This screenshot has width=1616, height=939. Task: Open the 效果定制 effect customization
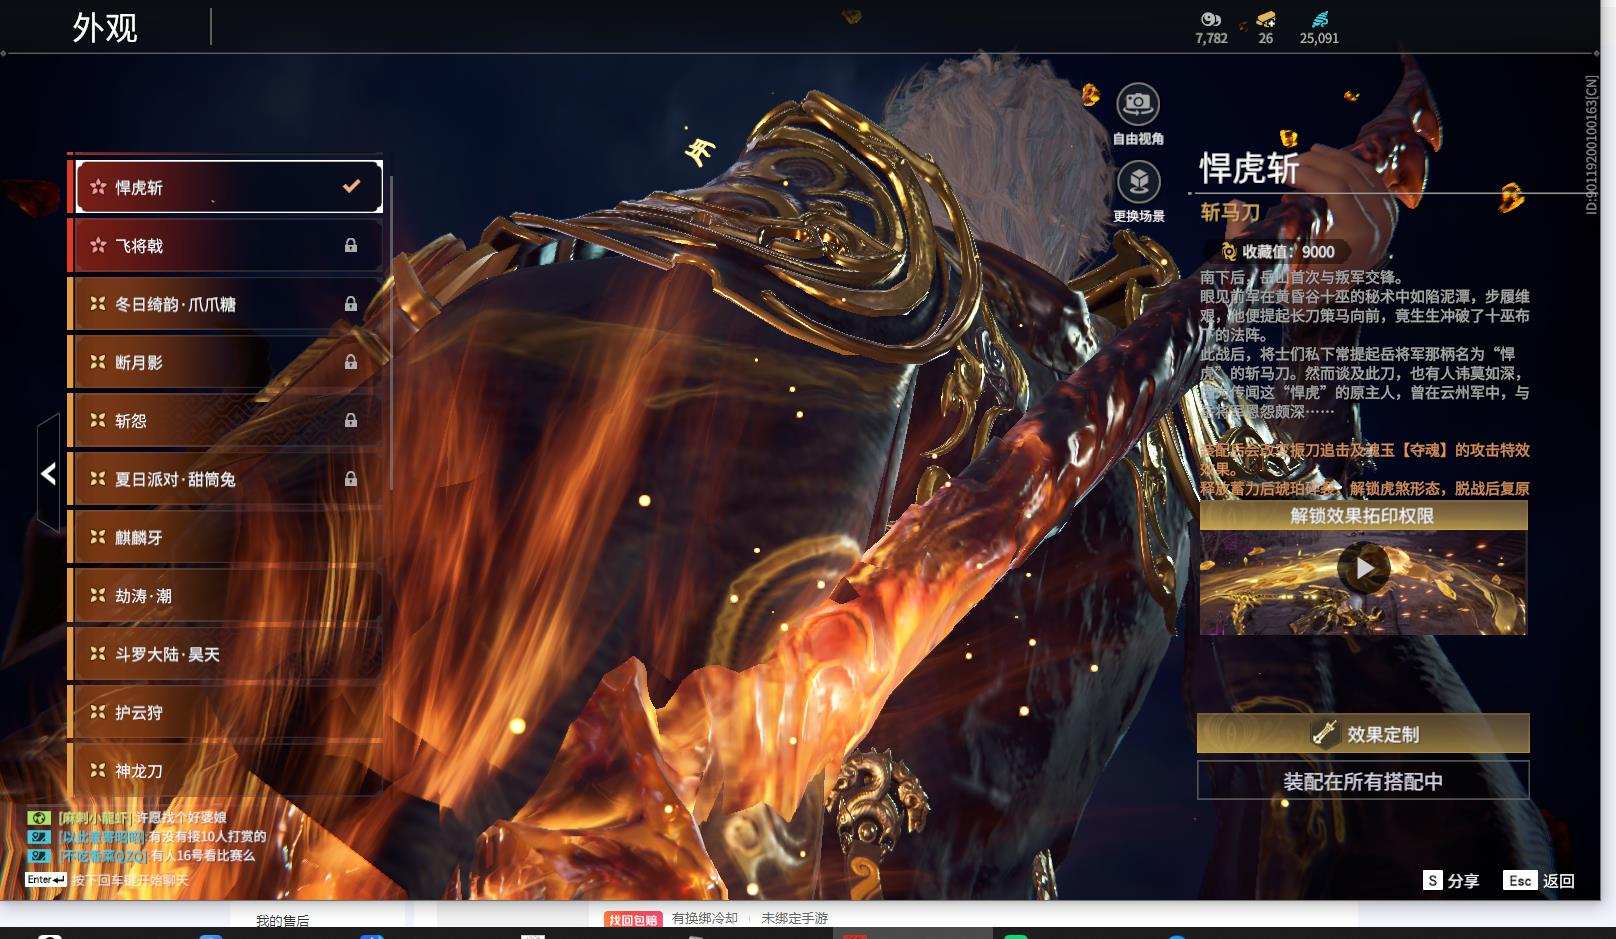tap(1363, 734)
